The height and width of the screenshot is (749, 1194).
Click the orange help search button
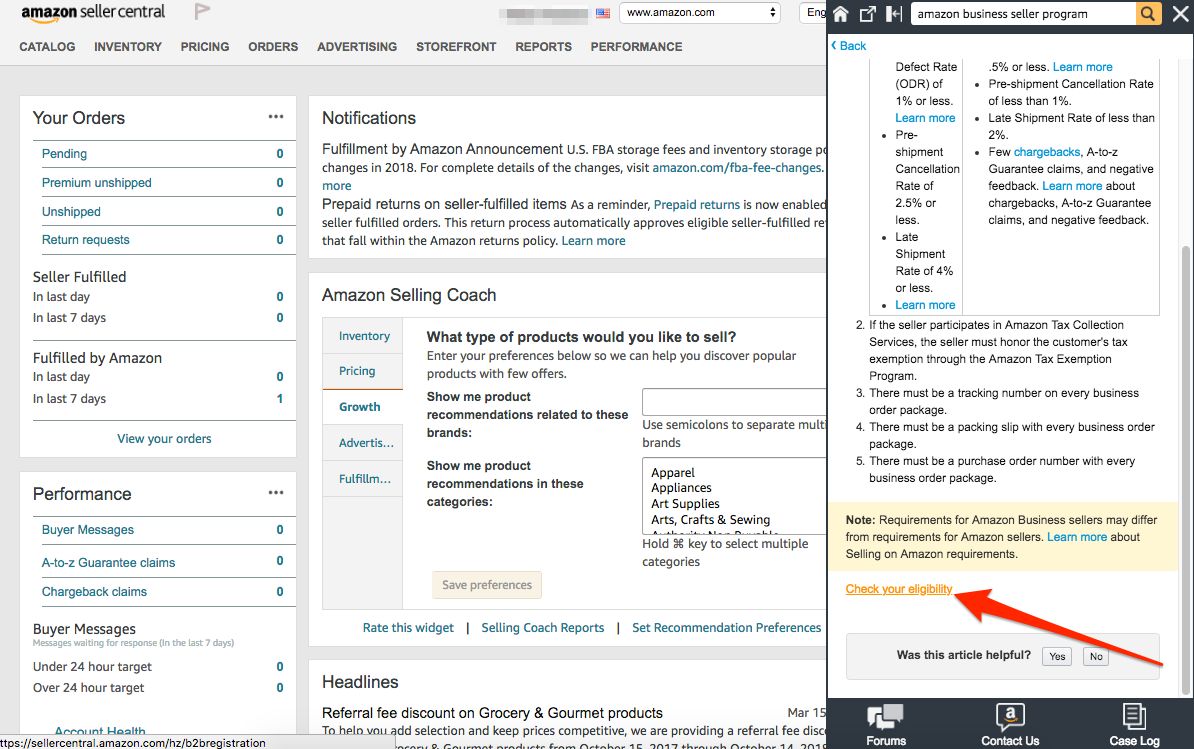point(1148,14)
